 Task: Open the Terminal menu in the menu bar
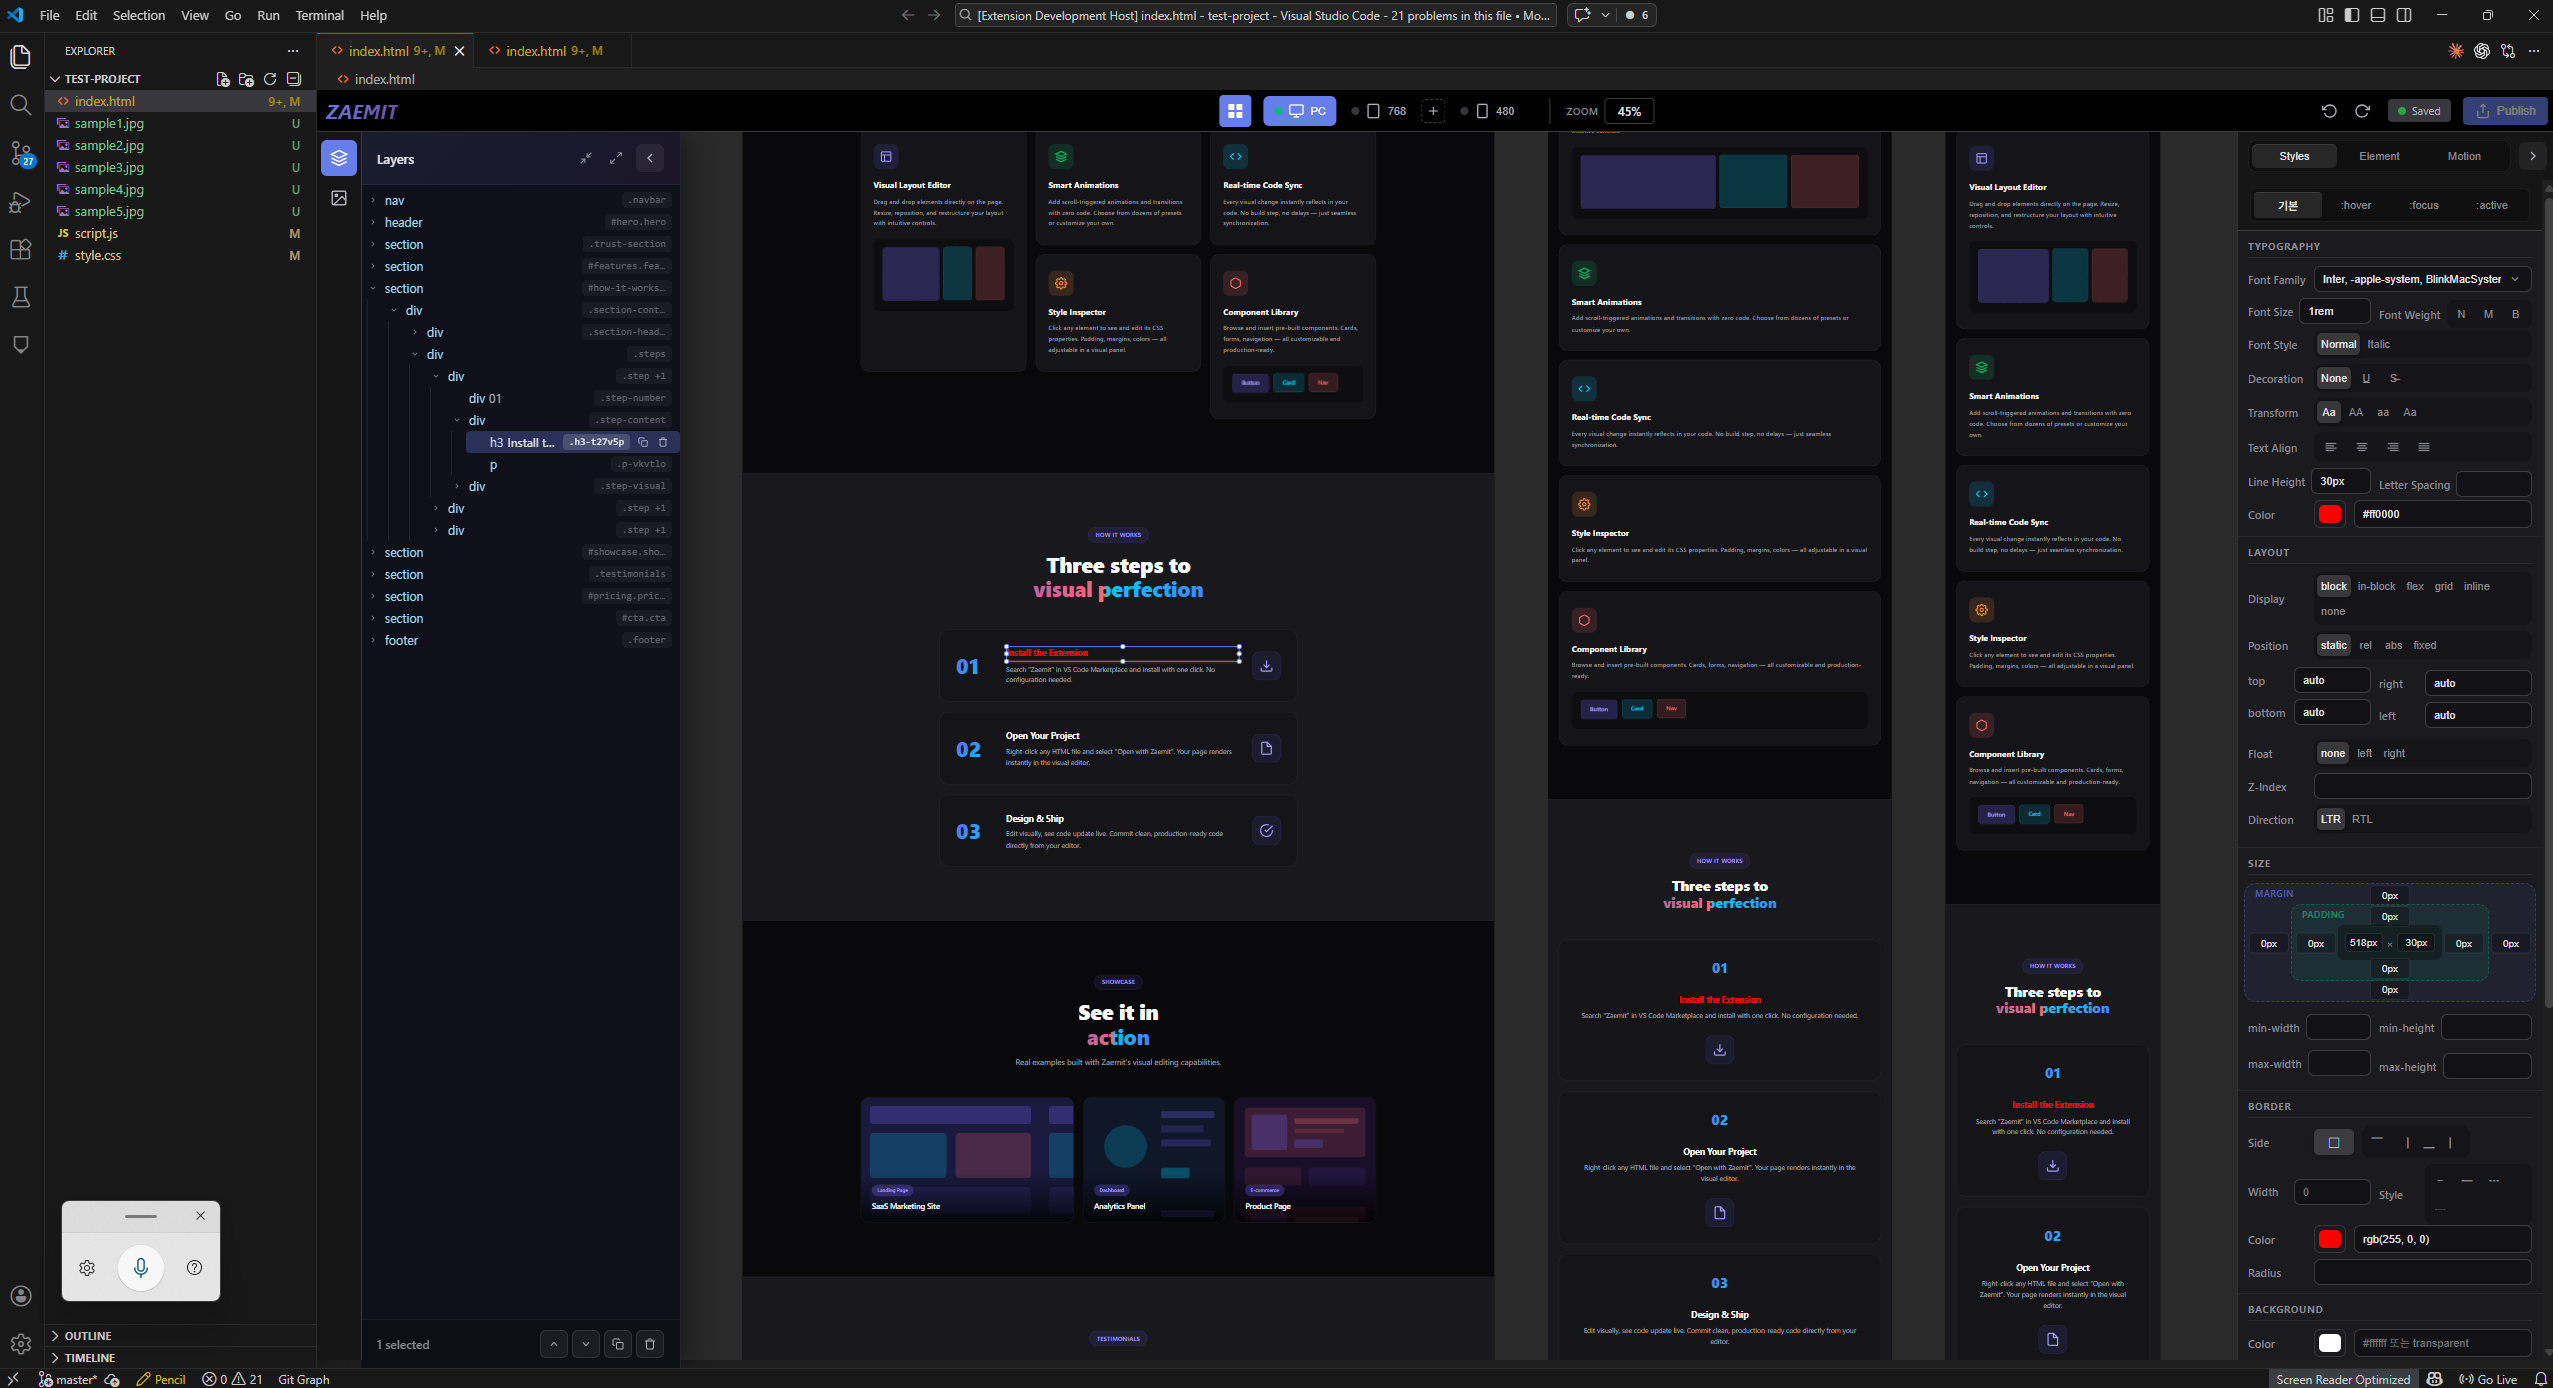pyautogui.click(x=318, y=15)
